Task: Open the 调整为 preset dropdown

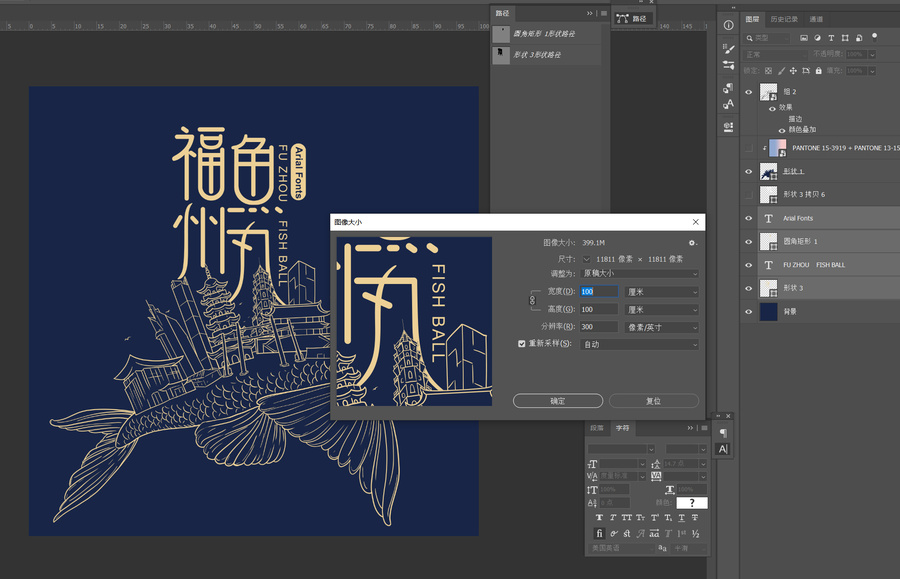Action: tap(639, 274)
